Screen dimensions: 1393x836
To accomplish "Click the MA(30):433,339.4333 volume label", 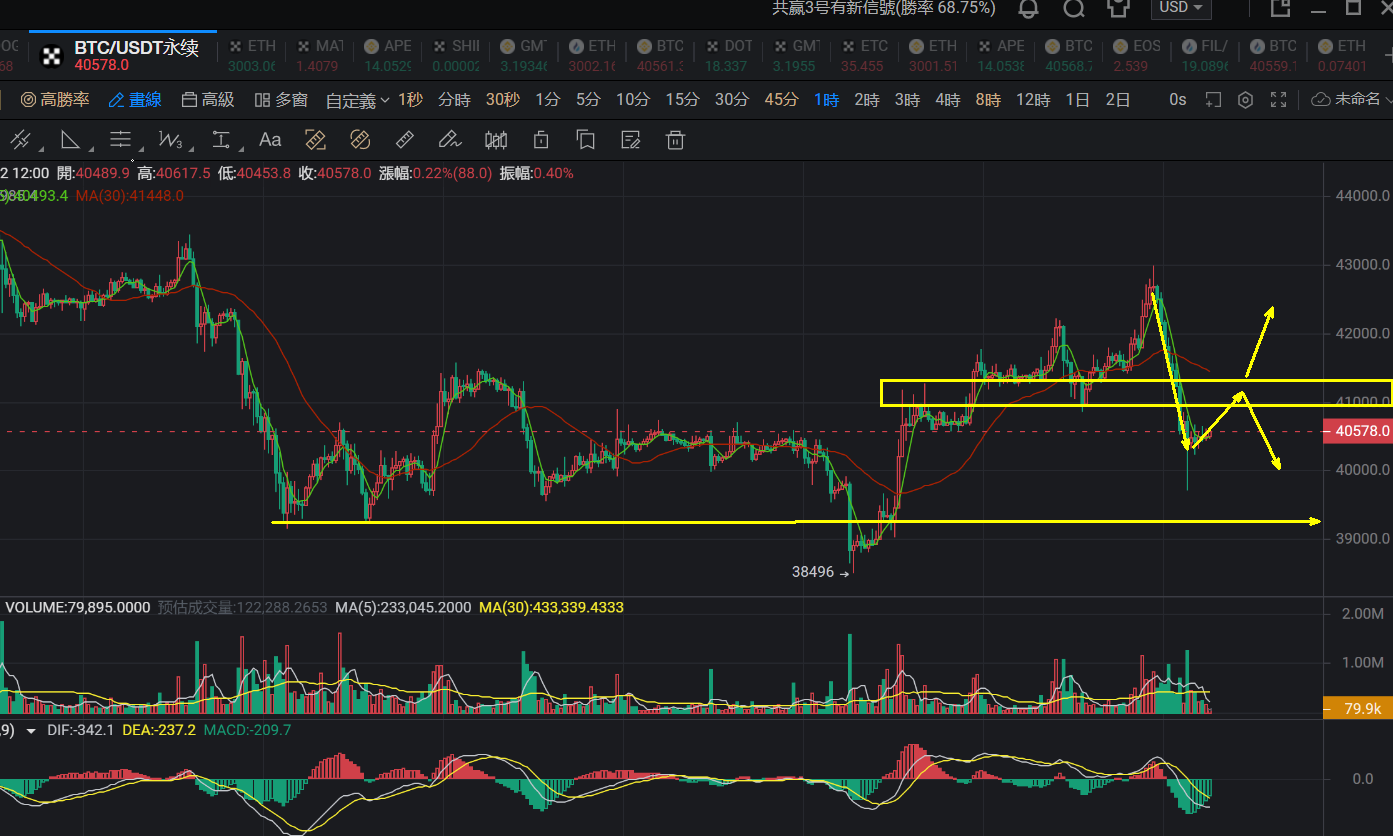I will pyautogui.click(x=551, y=607).
